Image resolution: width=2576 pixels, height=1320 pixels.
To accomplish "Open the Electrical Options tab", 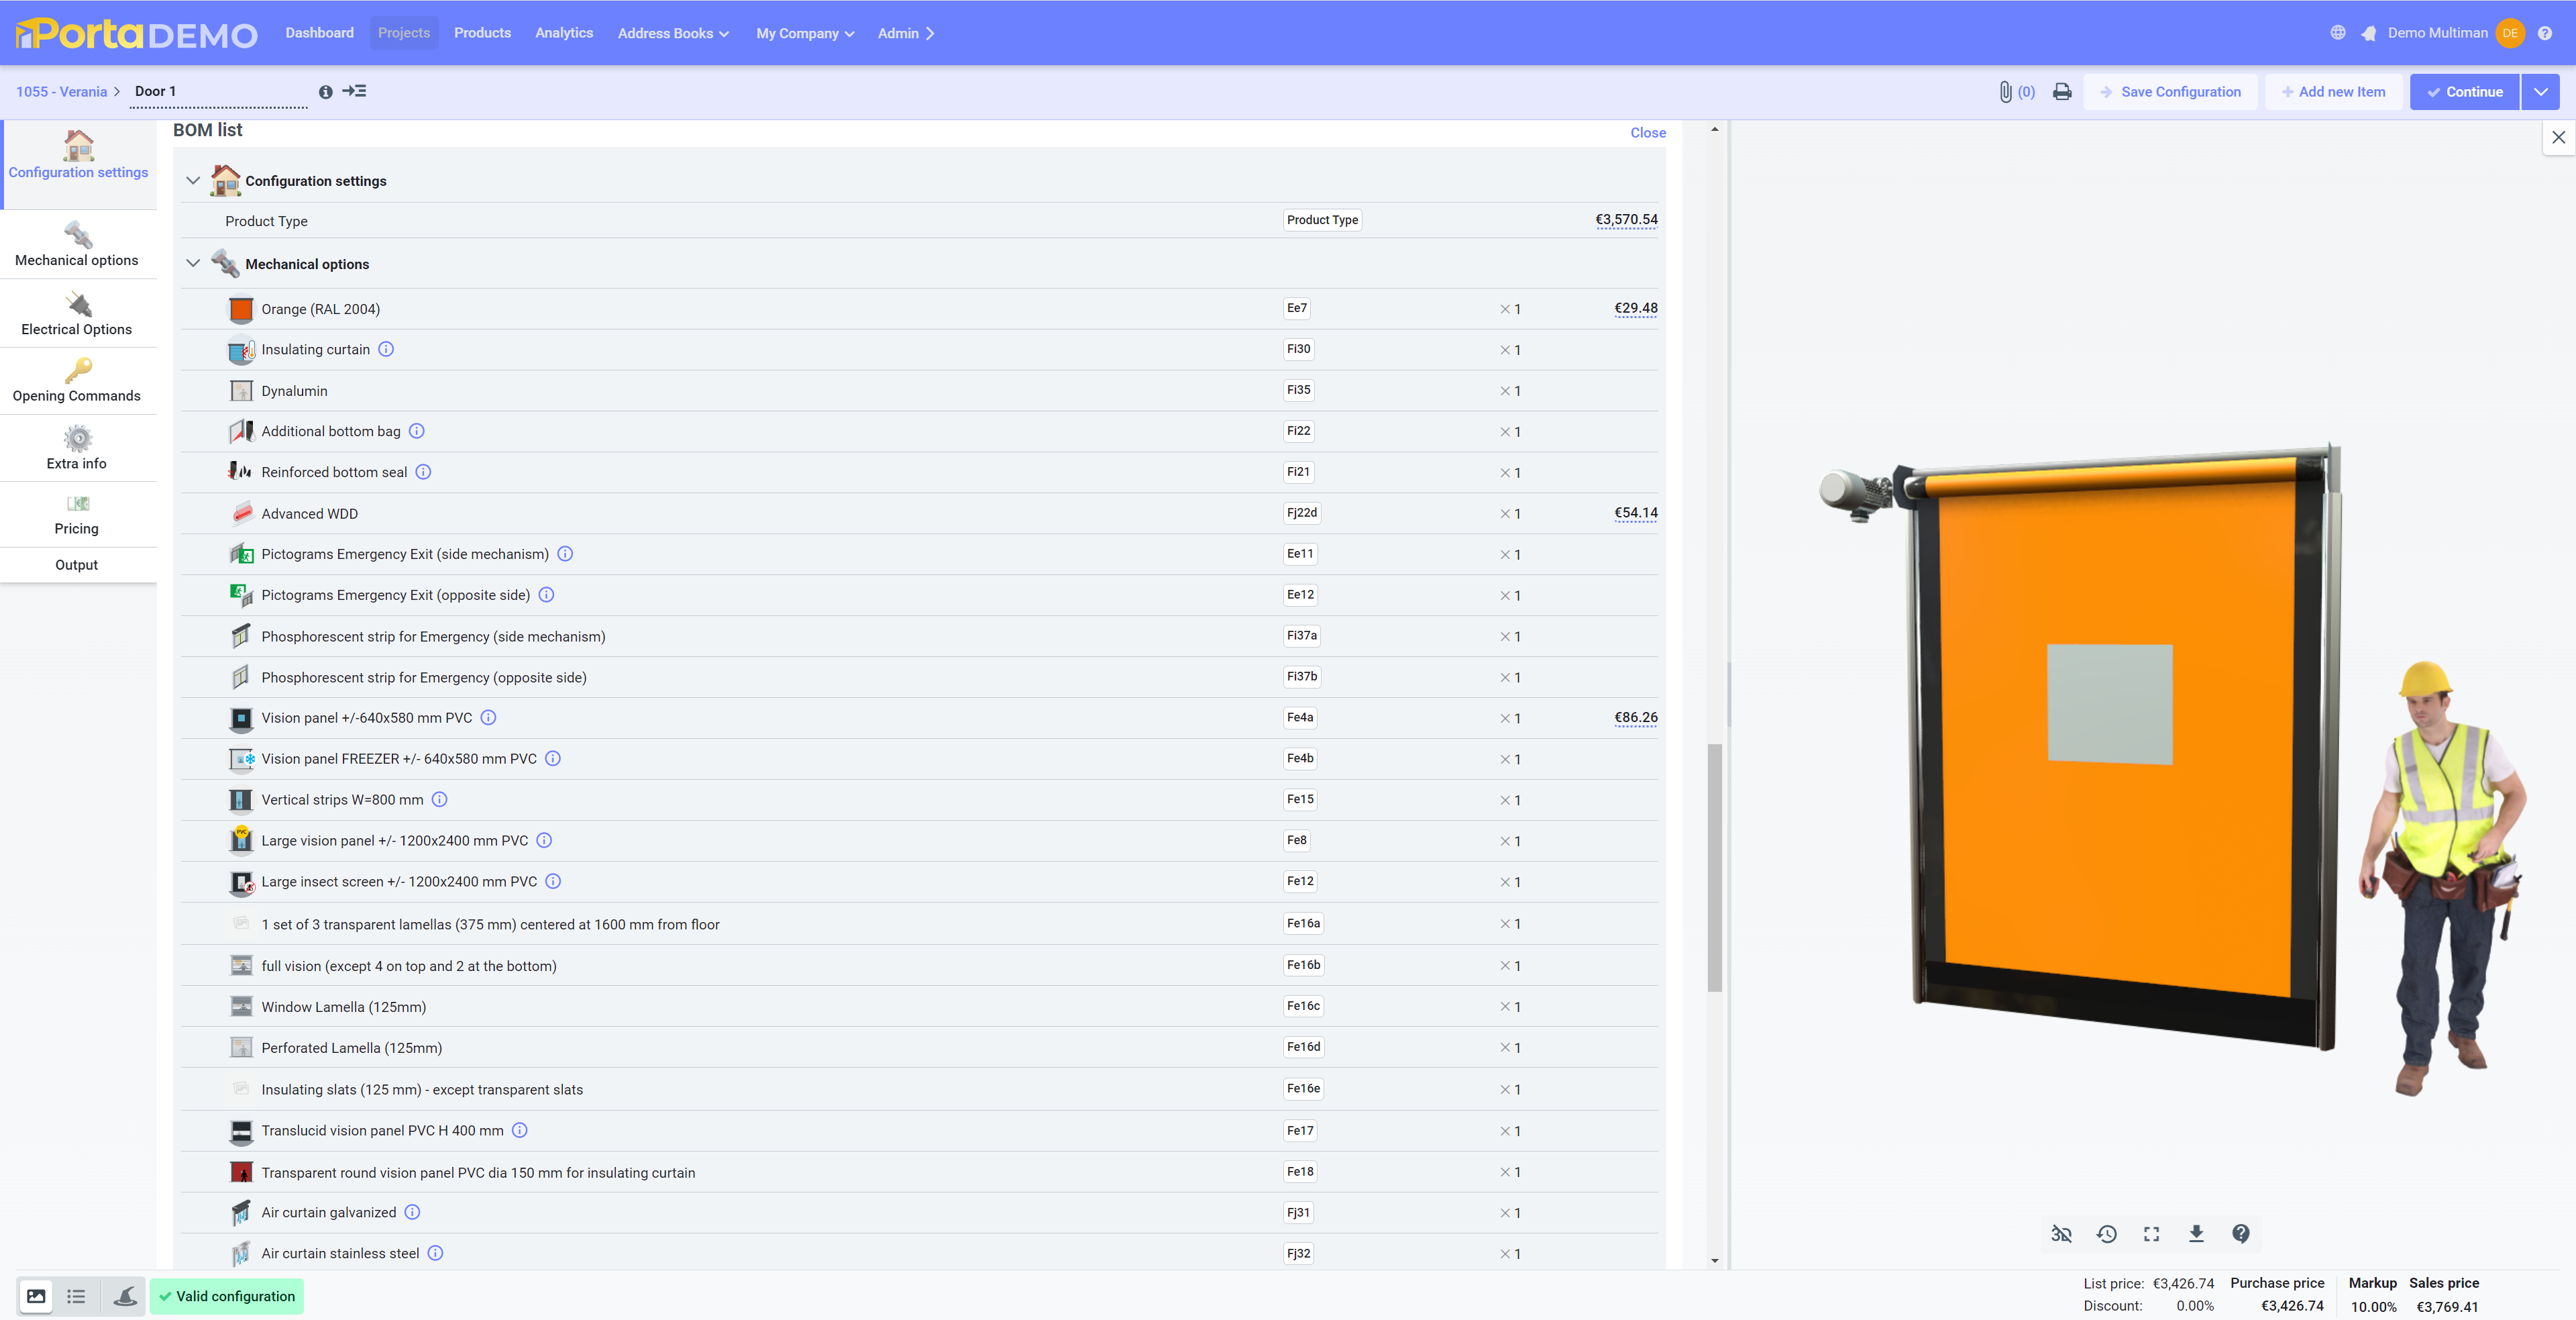I will click(77, 314).
